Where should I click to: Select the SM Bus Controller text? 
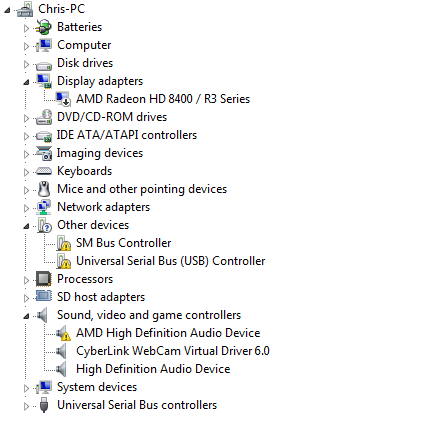coord(124,243)
